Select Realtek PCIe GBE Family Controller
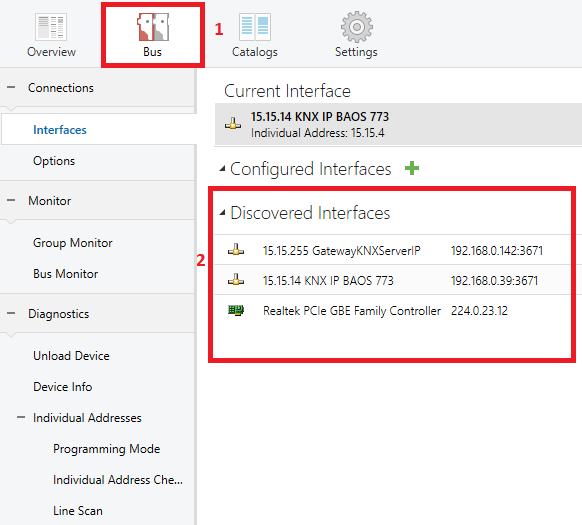 pos(352,311)
